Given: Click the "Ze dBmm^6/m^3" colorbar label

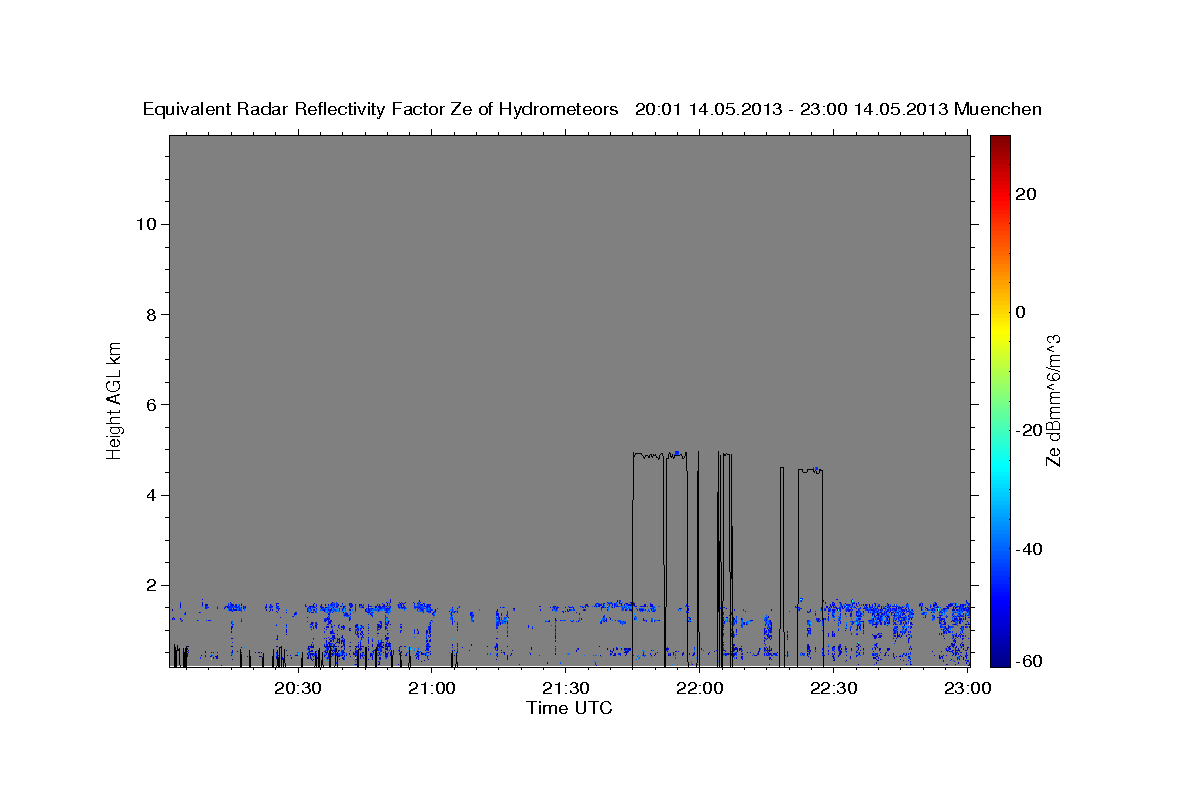Looking at the screenshot, I should click(1052, 400).
